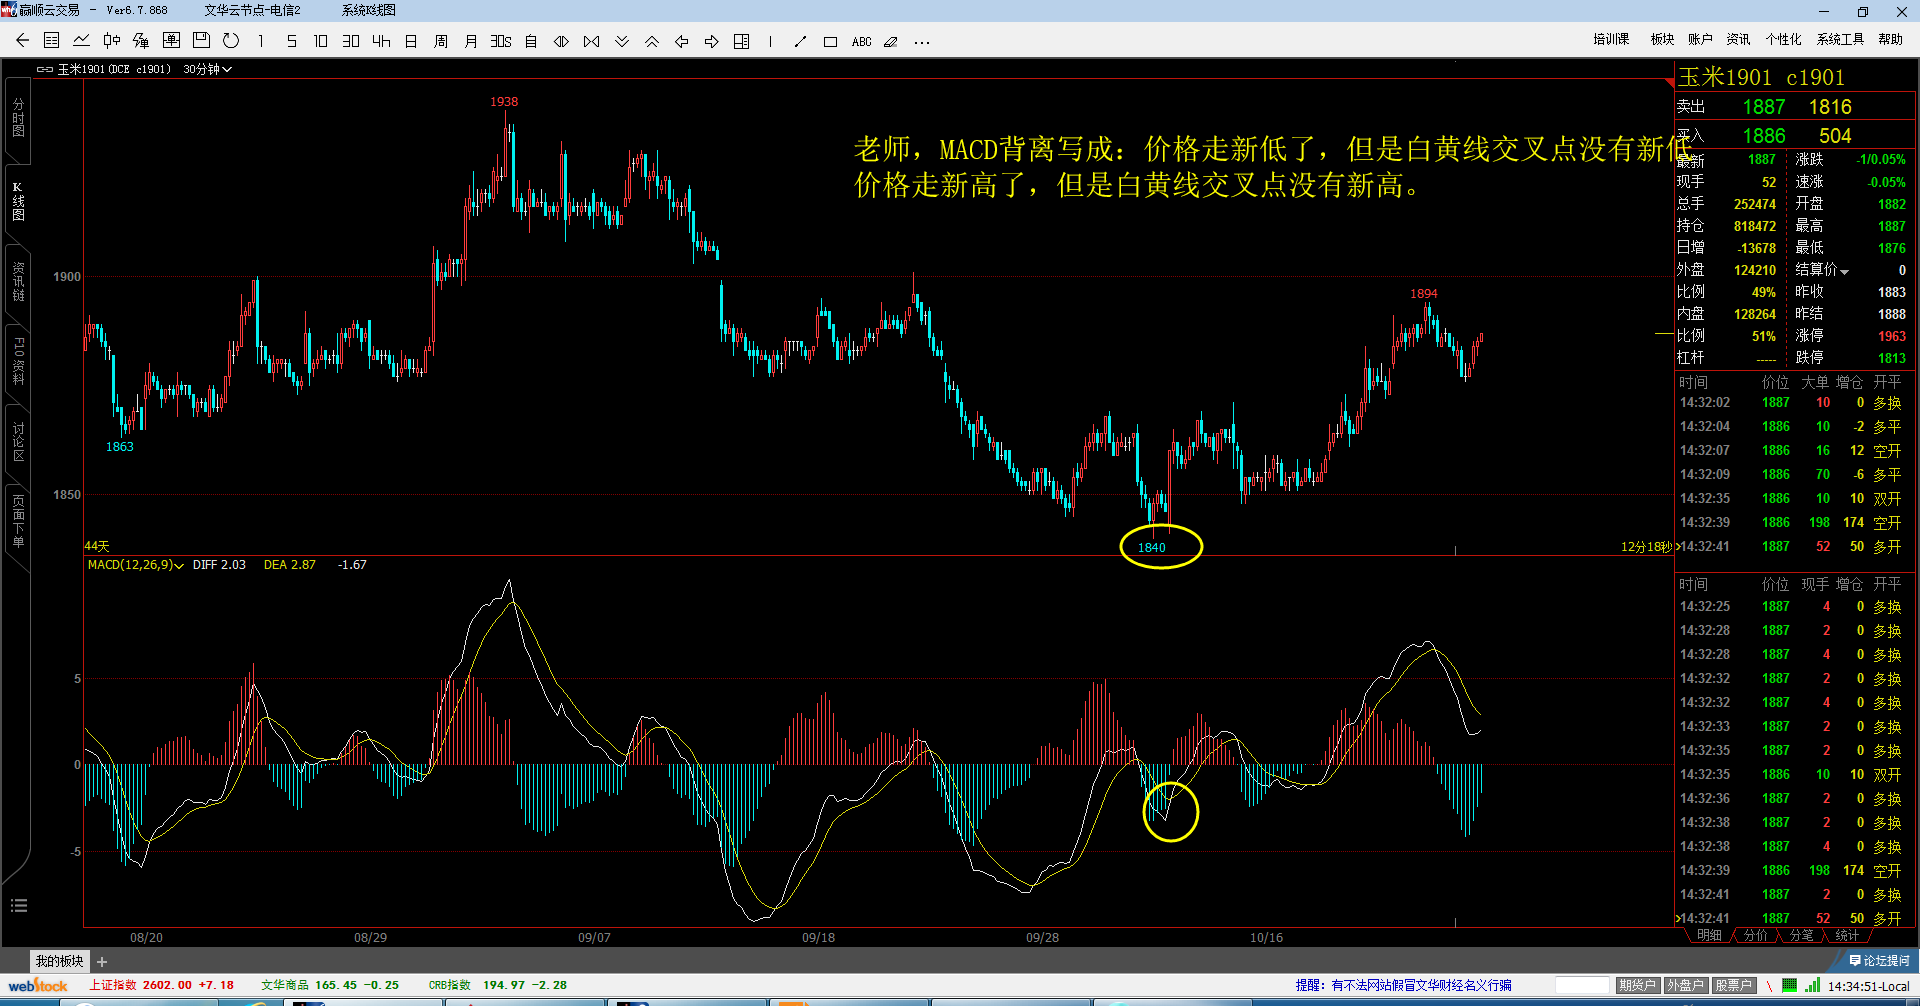Click the 期货户 account button
Image resolution: width=1920 pixels, height=1006 pixels.
coord(1637,985)
